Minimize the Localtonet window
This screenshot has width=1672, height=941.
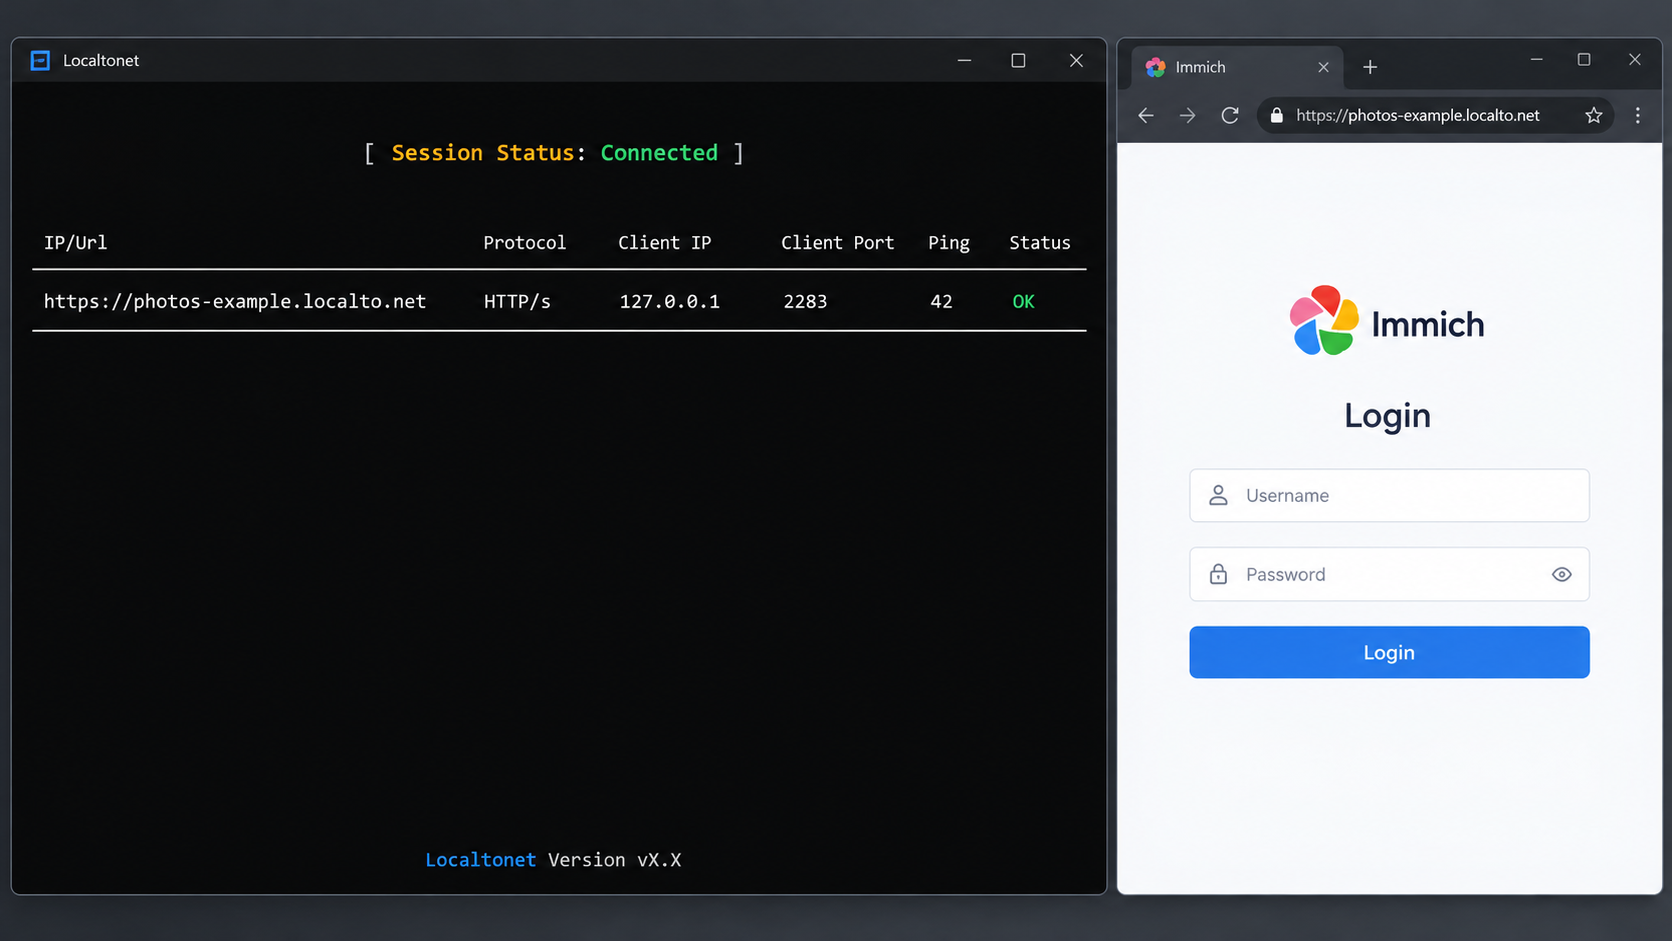click(964, 61)
